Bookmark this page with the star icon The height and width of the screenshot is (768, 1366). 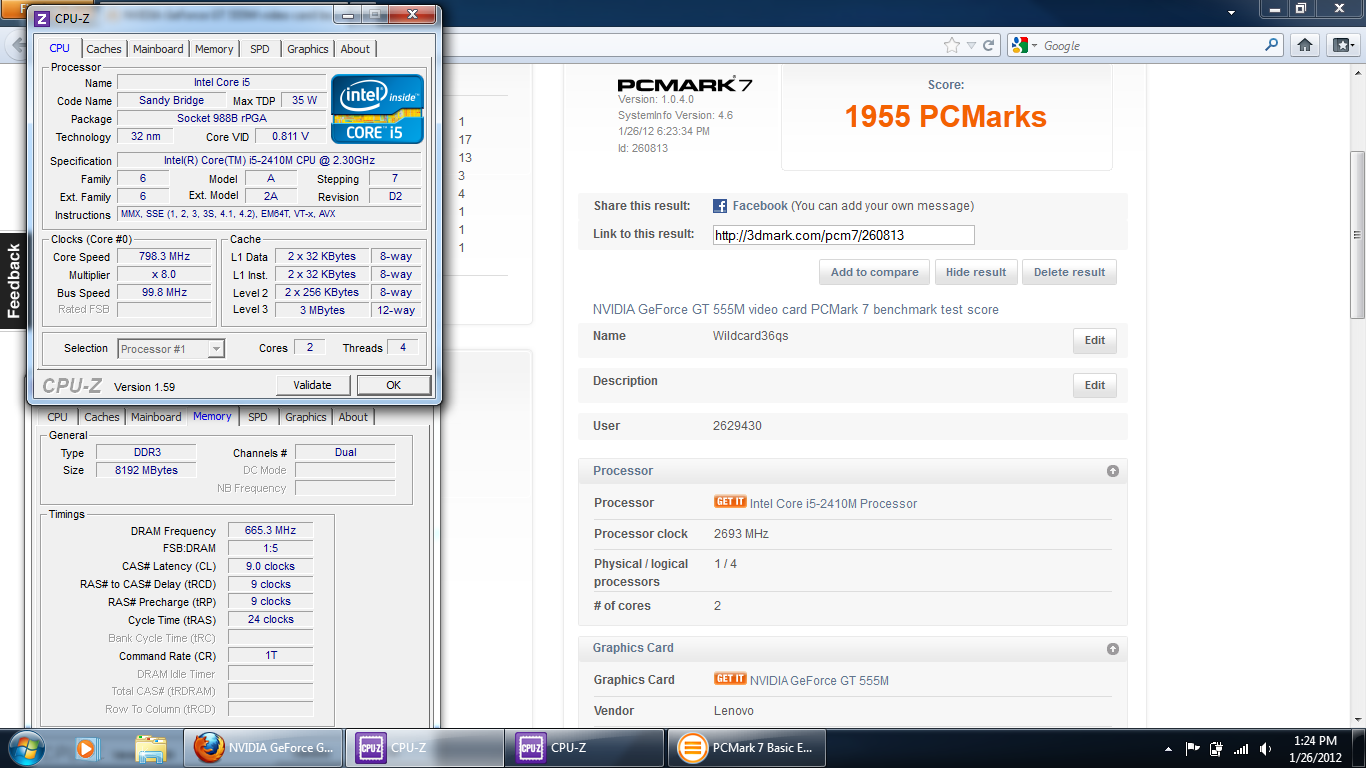(952, 45)
